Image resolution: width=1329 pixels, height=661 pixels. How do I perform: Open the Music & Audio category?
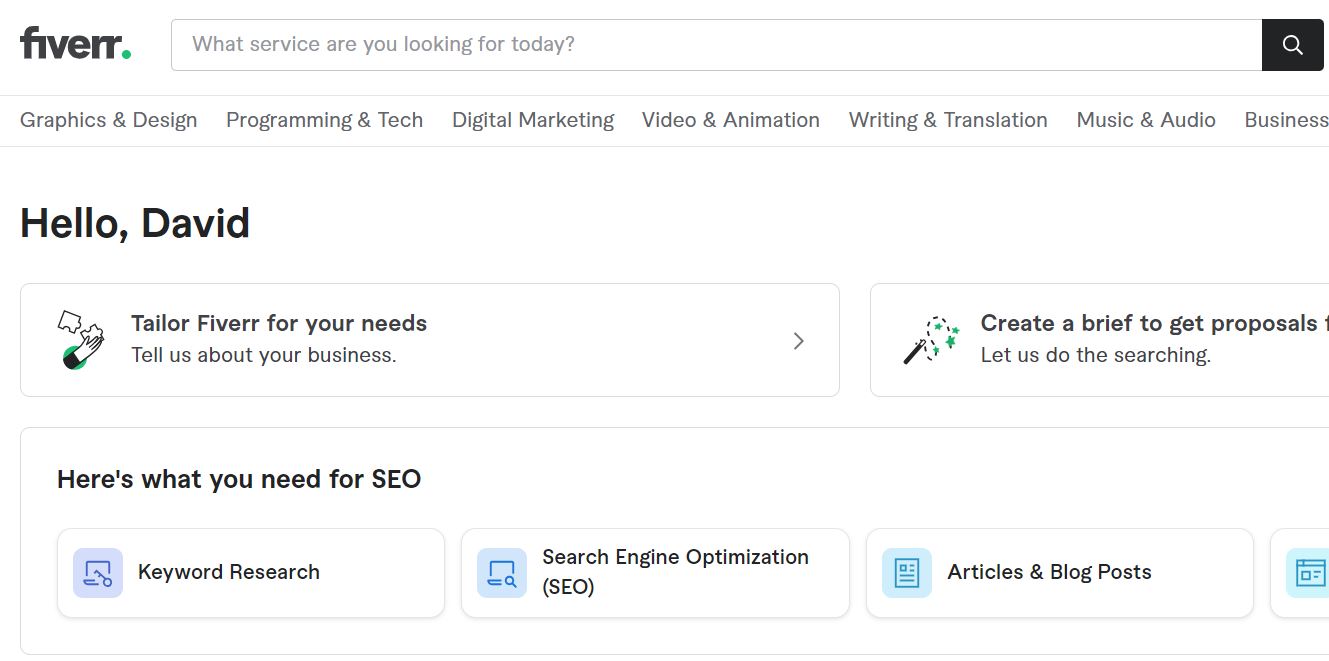click(x=1146, y=120)
